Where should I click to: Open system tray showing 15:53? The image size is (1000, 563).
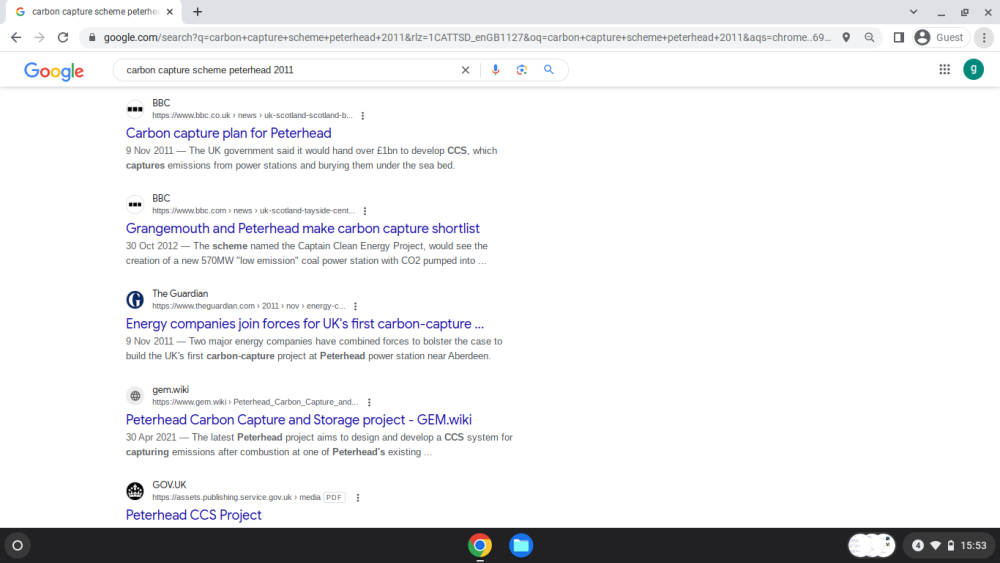coord(950,546)
